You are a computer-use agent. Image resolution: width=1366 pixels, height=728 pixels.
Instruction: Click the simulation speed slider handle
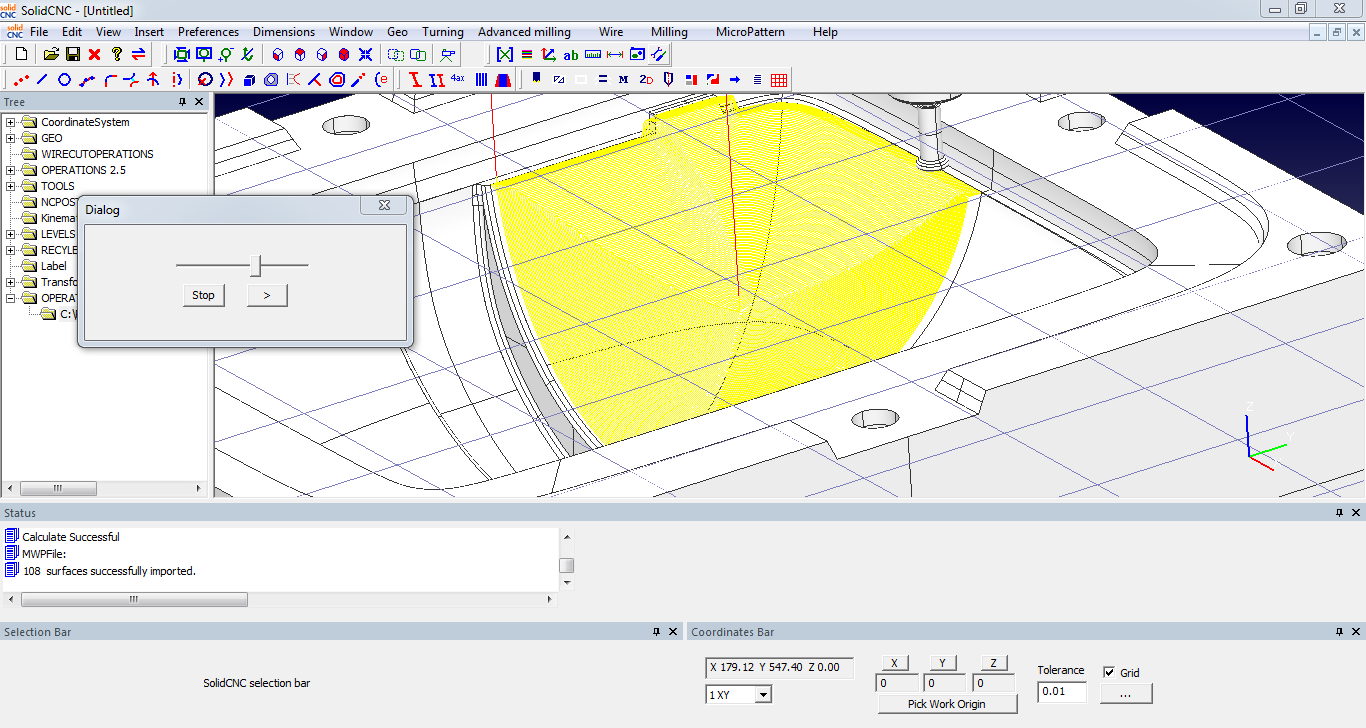pos(256,265)
